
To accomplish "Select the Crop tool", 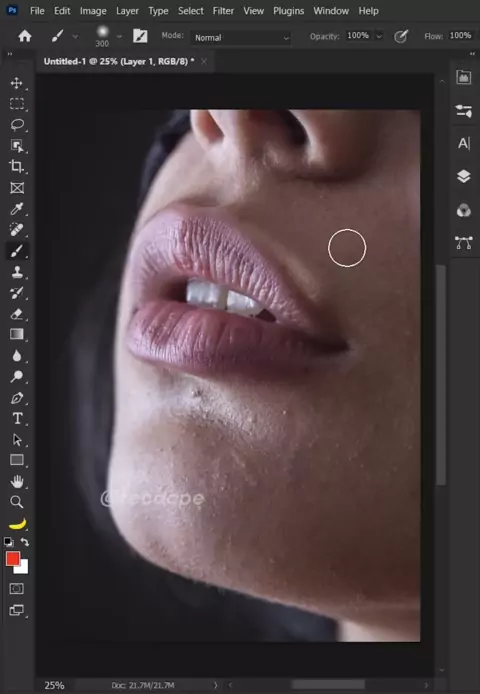I will (x=16, y=166).
